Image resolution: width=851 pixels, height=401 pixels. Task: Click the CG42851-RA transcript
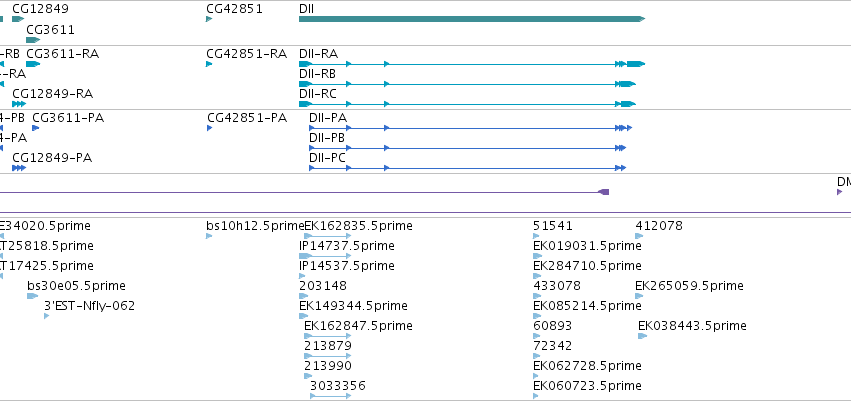tap(209, 64)
